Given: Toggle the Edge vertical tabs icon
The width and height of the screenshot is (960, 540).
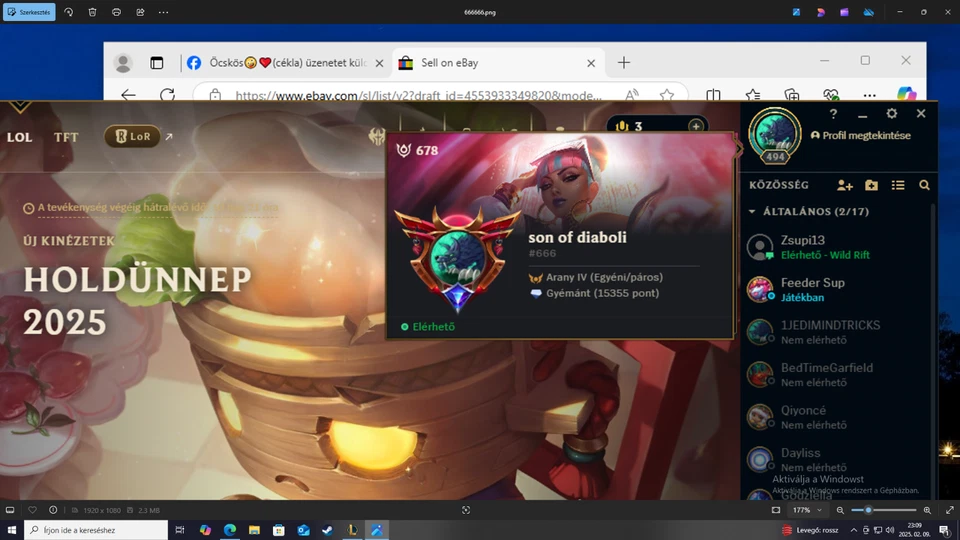Looking at the screenshot, I should [157, 63].
